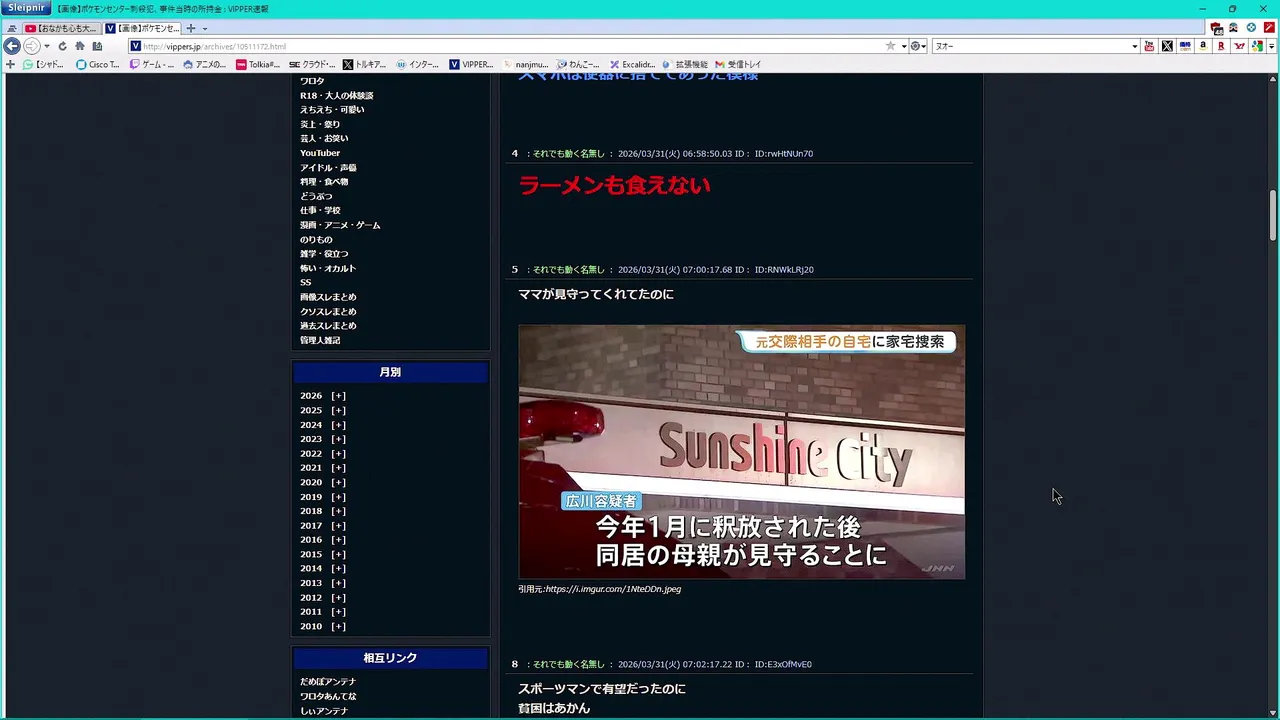The width and height of the screenshot is (1280, 720).
Task: Expand the 2015 monthly archive
Action: [338, 554]
